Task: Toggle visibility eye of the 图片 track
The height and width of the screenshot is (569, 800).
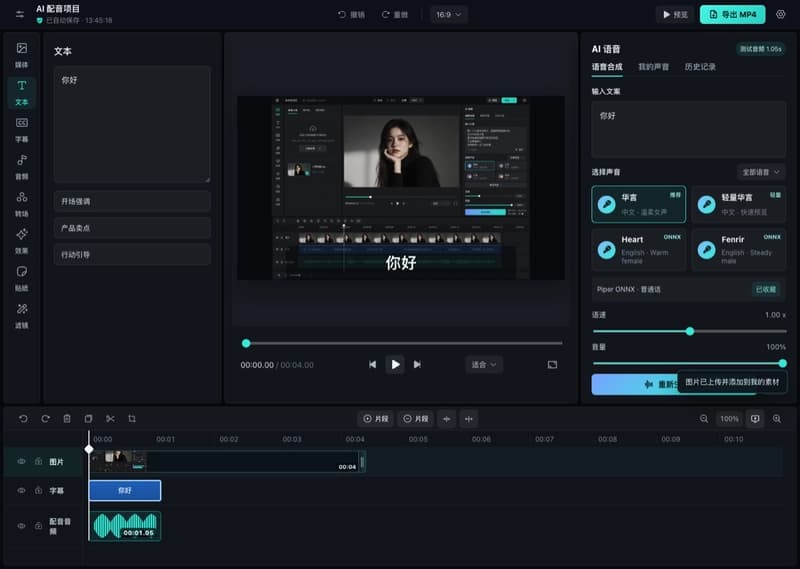Action: point(21,461)
